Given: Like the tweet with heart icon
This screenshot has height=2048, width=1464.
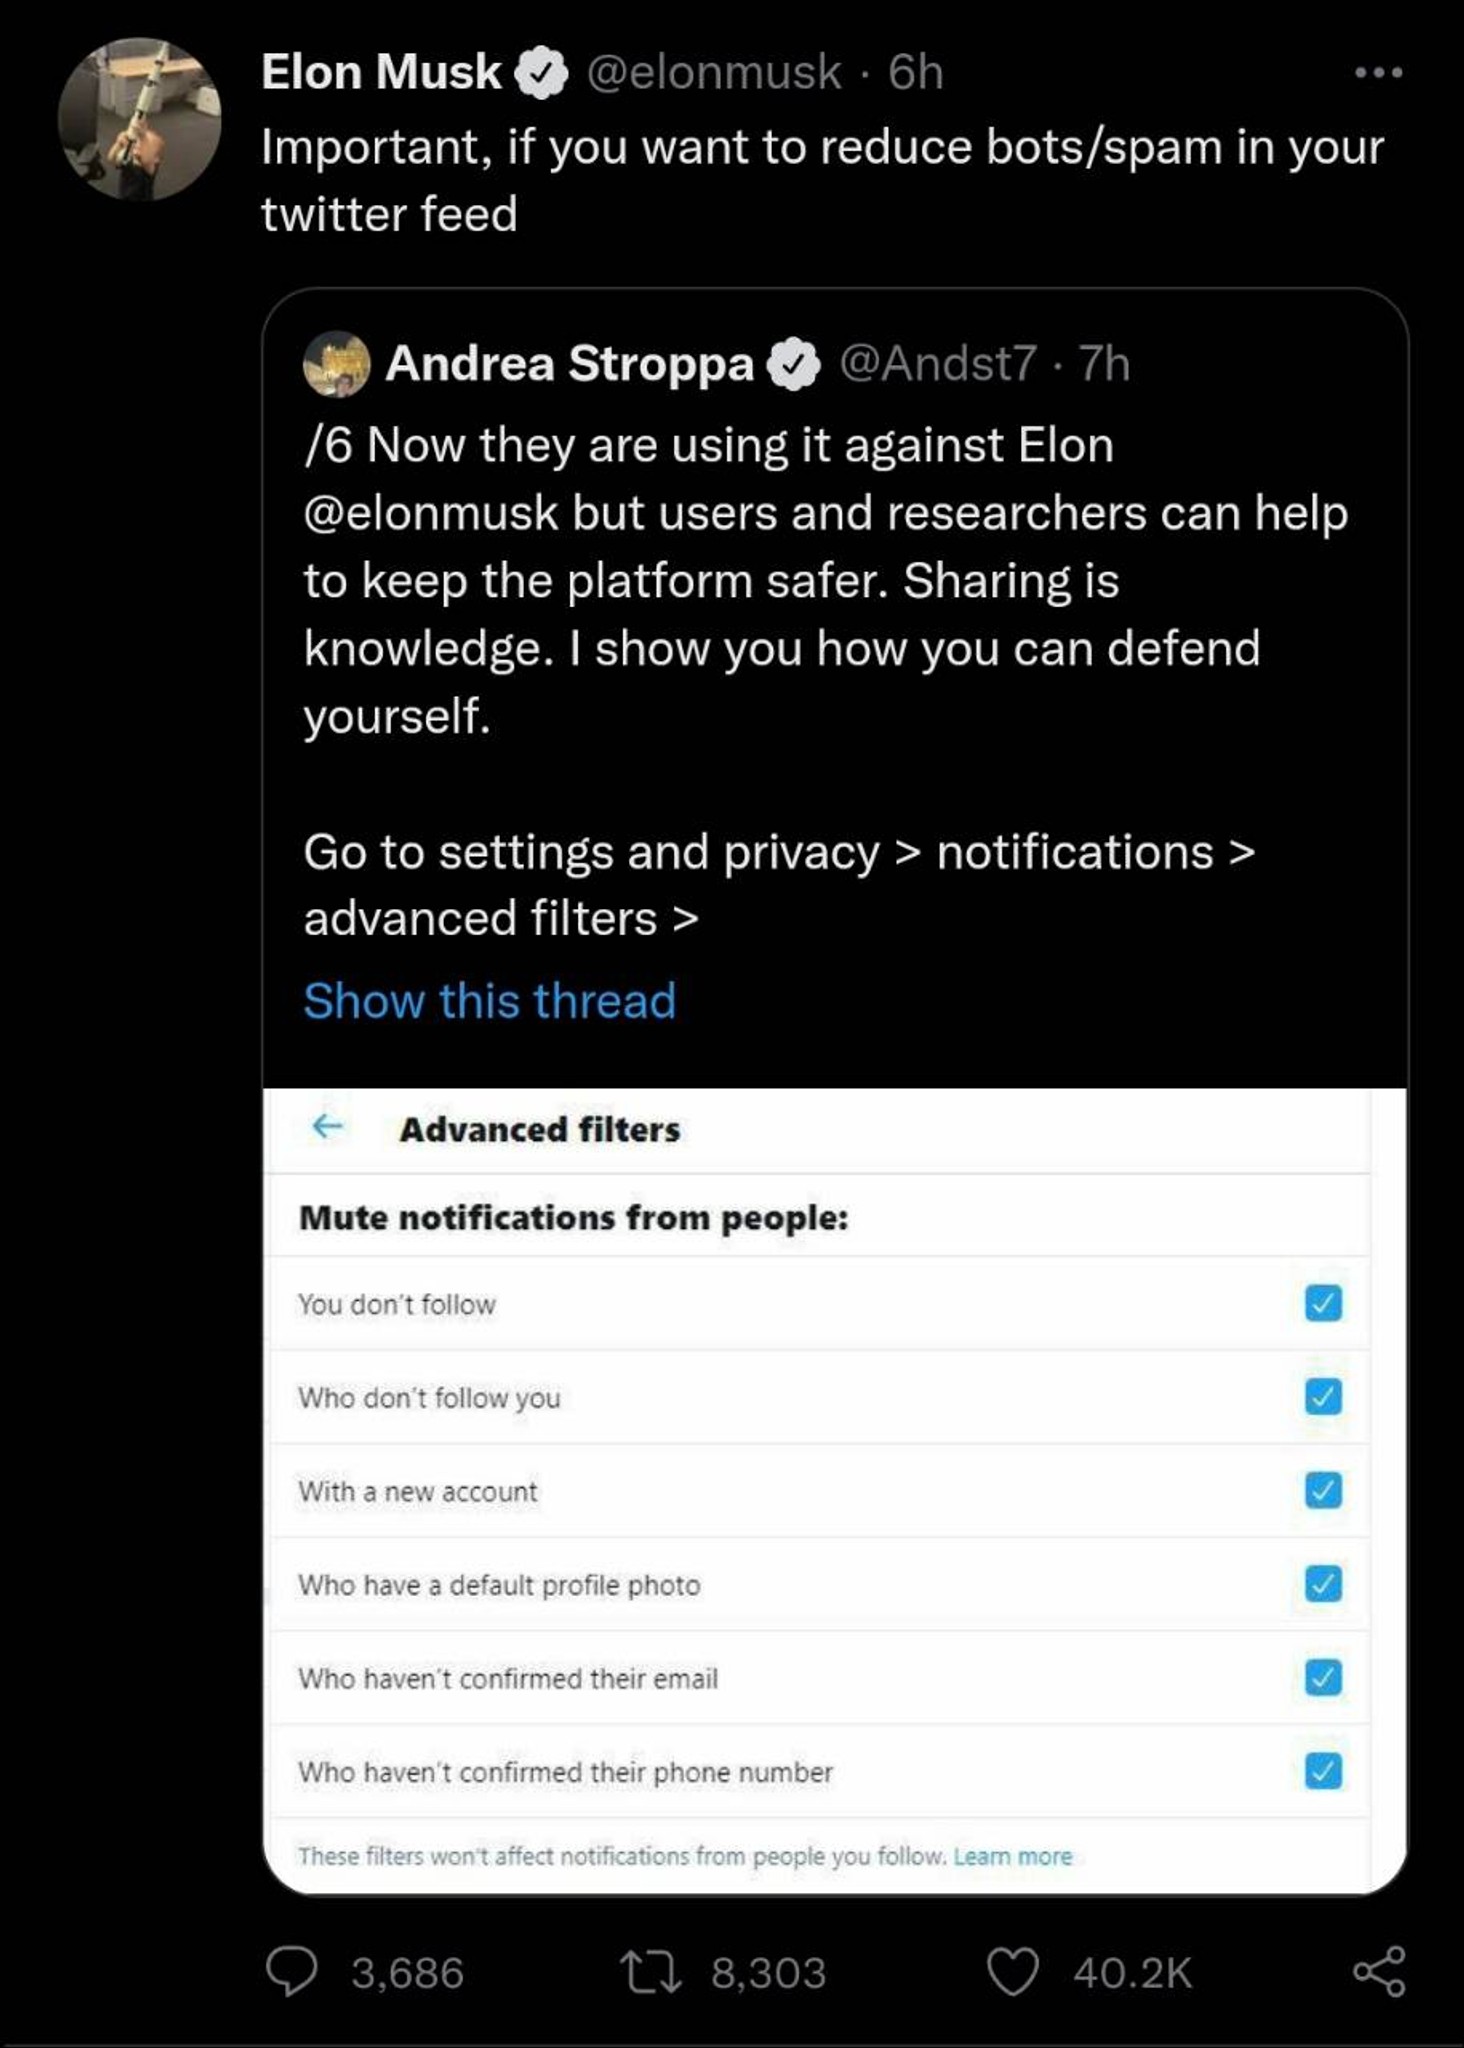Looking at the screenshot, I should coord(1012,1973).
